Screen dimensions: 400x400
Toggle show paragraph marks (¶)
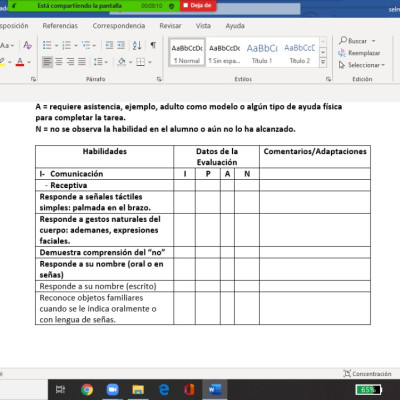pos(153,45)
